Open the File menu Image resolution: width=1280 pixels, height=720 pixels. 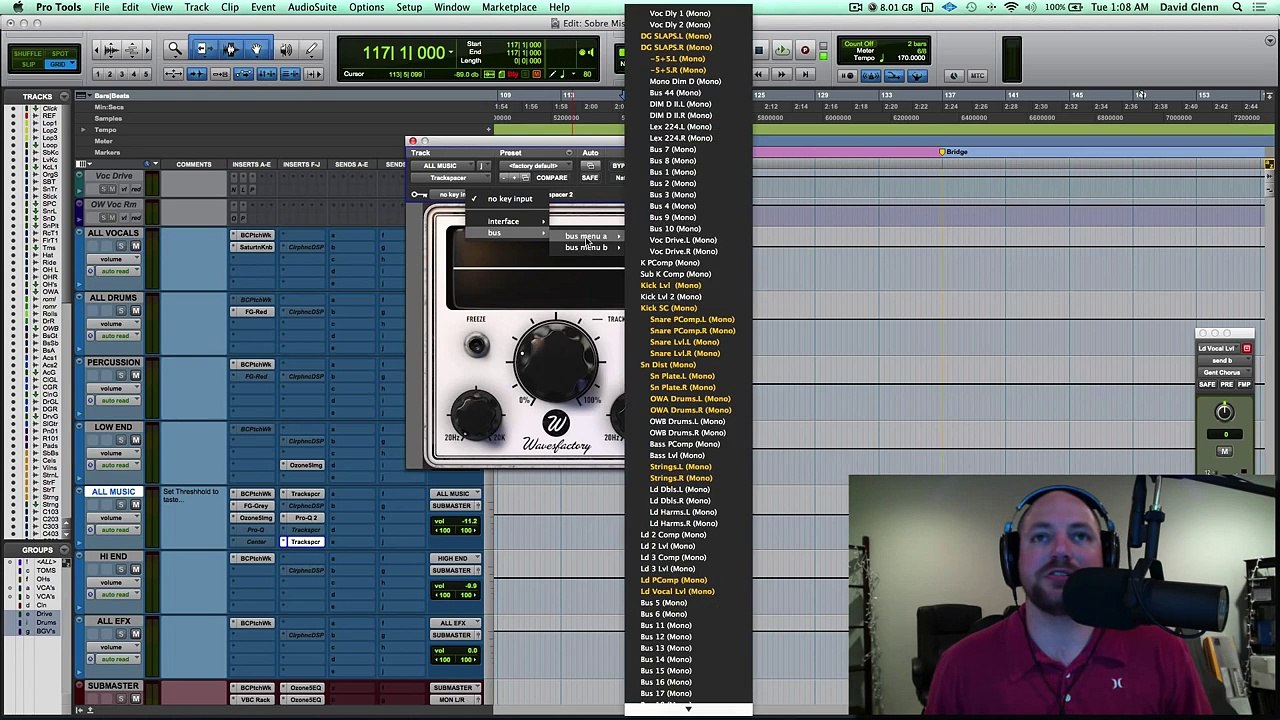[x=101, y=7]
